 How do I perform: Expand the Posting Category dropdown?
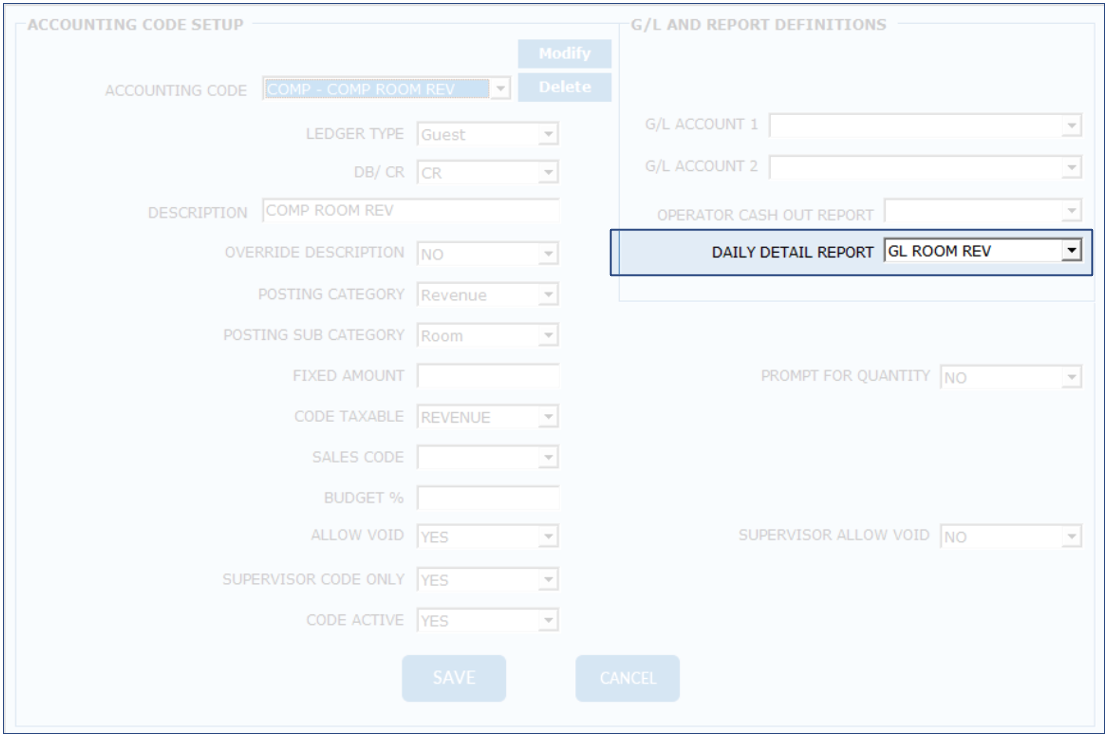pyautogui.click(x=547, y=295)
